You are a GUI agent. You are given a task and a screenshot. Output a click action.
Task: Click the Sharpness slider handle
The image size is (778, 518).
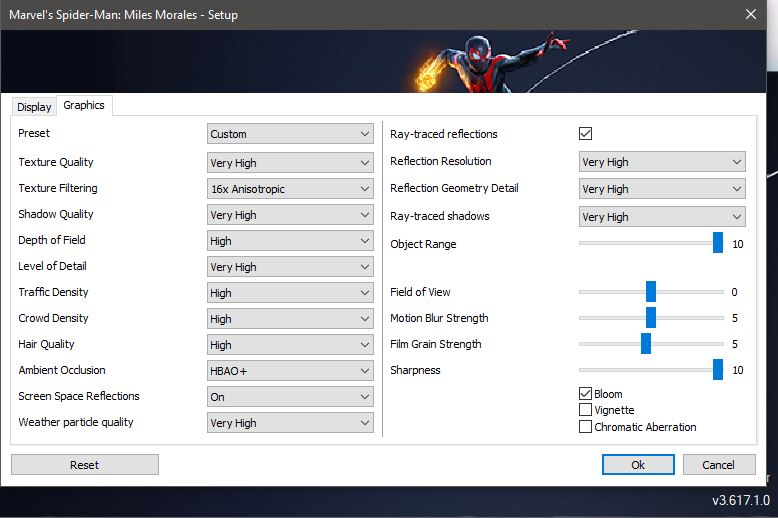tap(718, 370)
